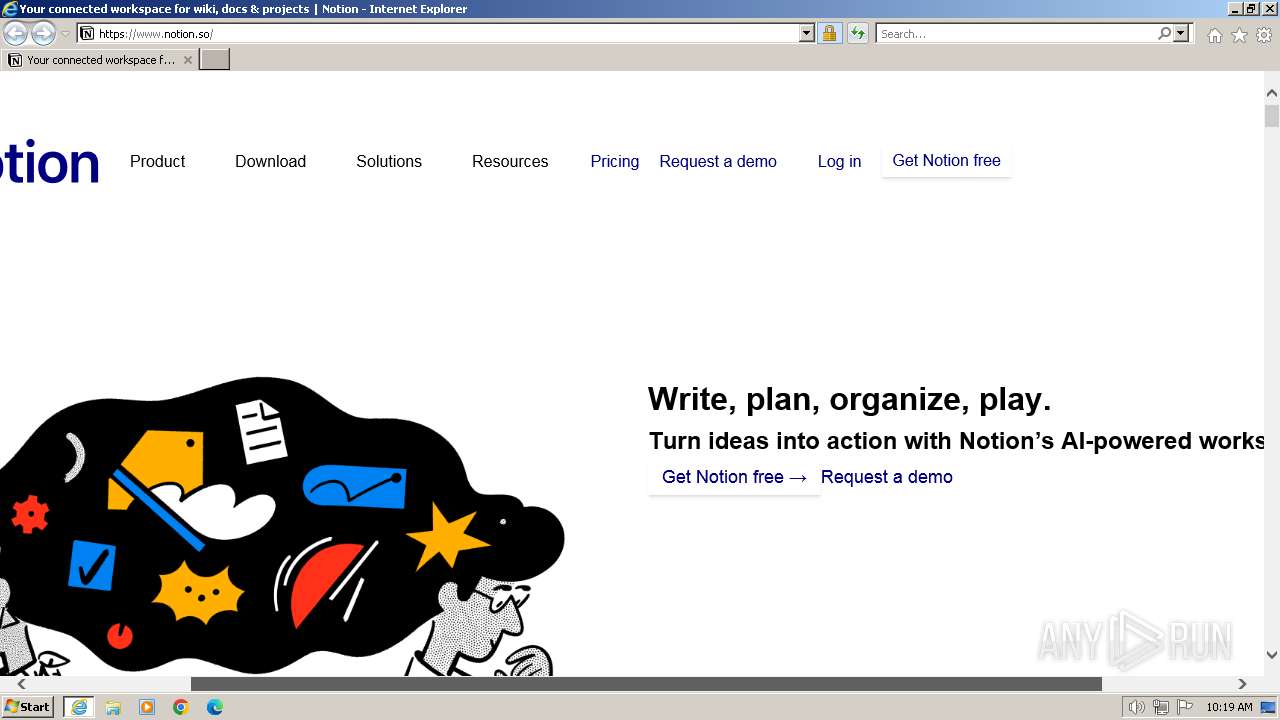Click the security lock icon
Screen dimensions: 1280x720
(x=829, y=33)
